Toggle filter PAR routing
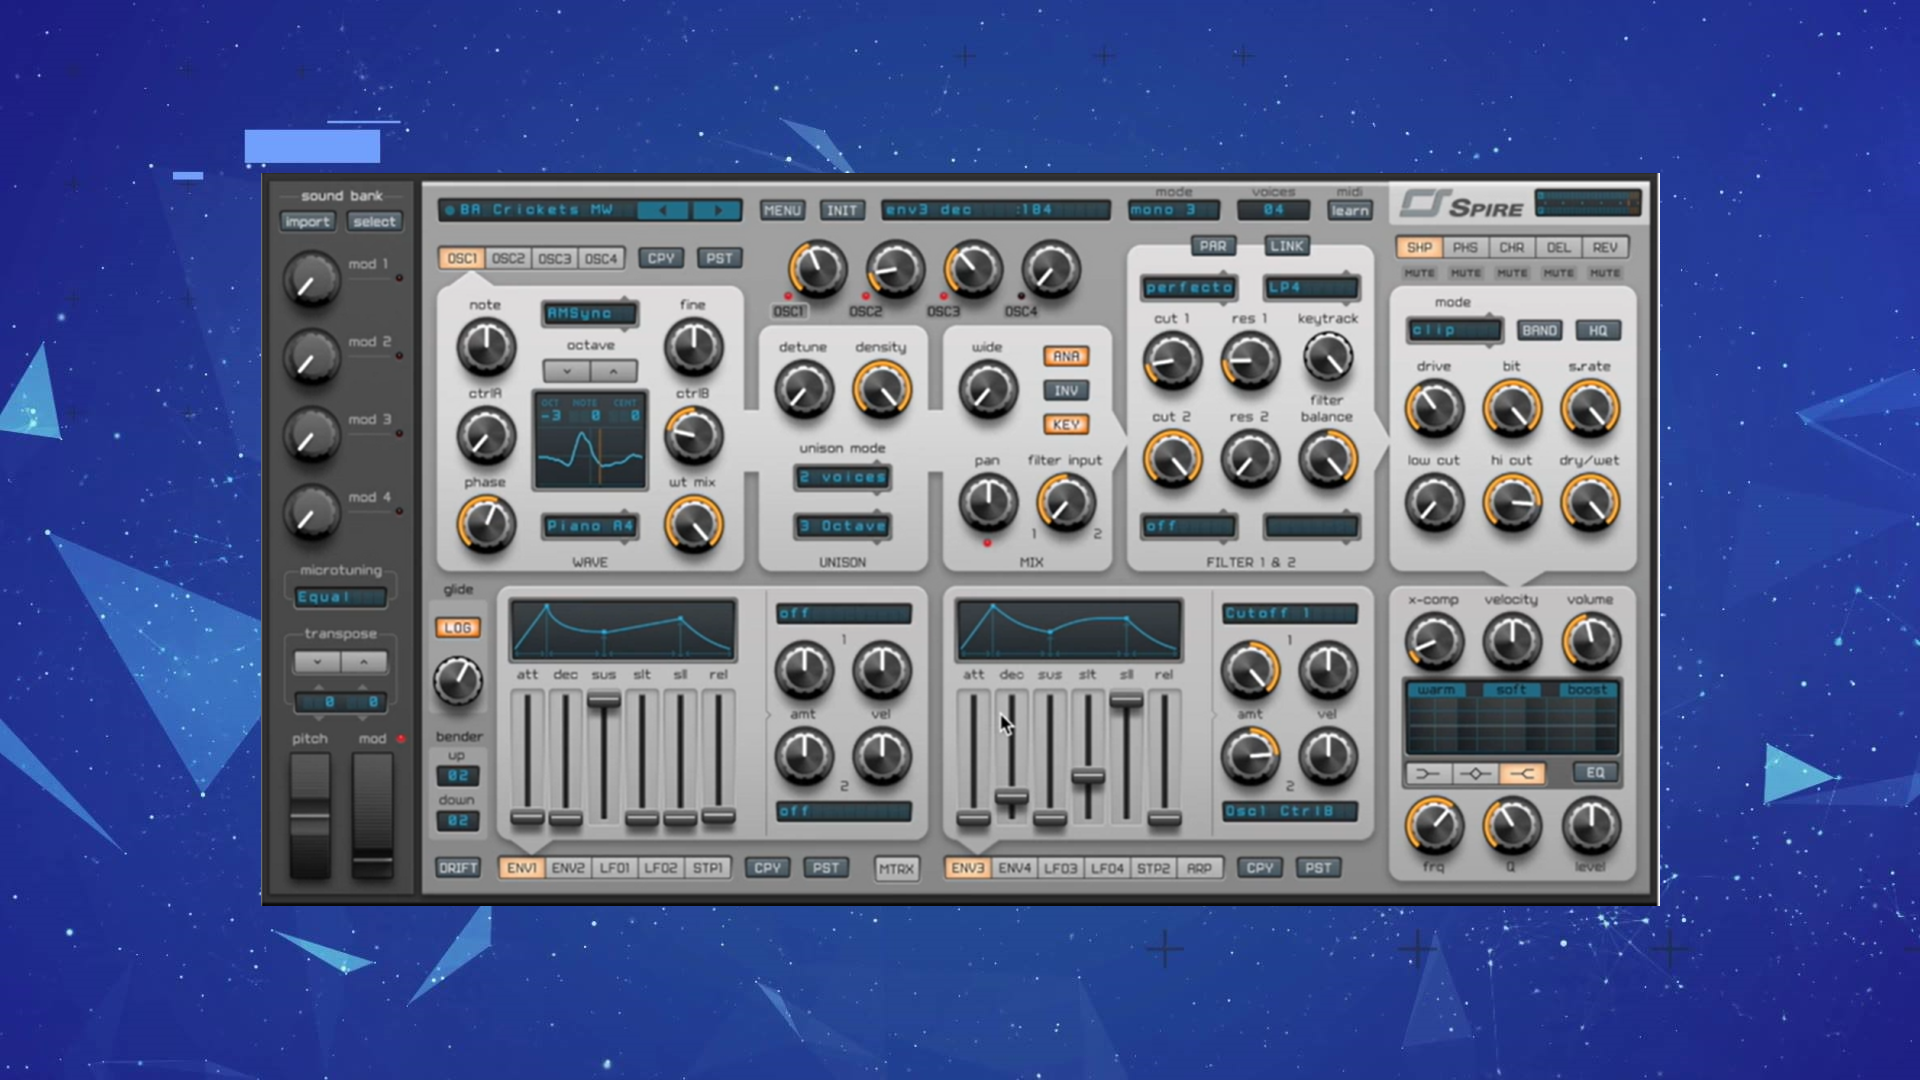Screen dimensions: 1920x1080 click(x=1213, y=246)
